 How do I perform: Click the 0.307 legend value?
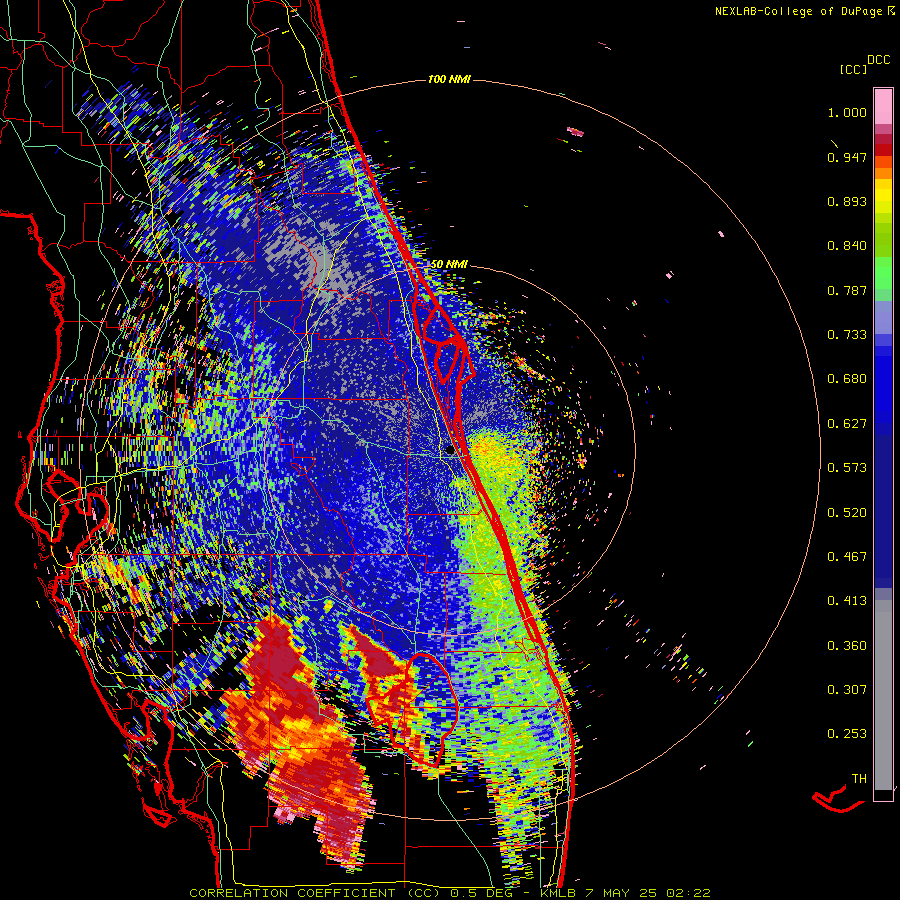(847, 690)
